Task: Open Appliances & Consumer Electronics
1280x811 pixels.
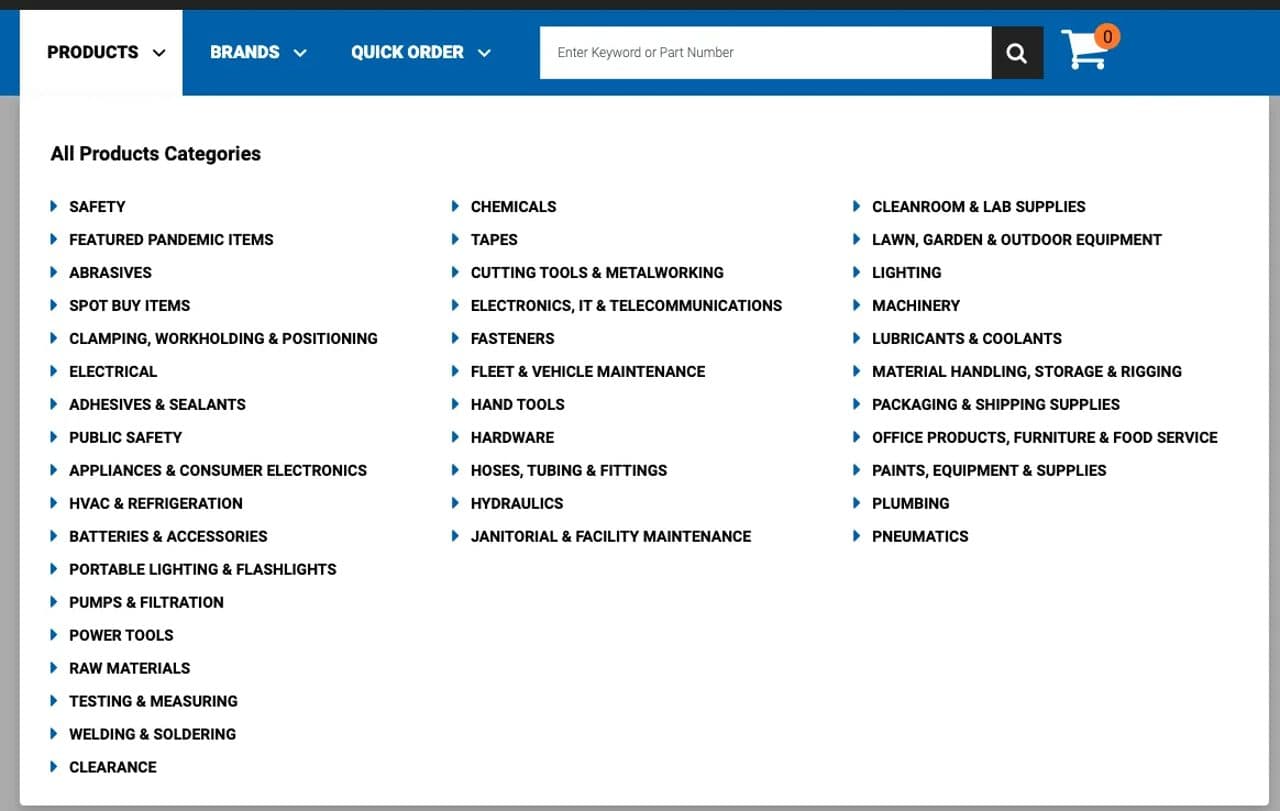Action: [218, 471]
